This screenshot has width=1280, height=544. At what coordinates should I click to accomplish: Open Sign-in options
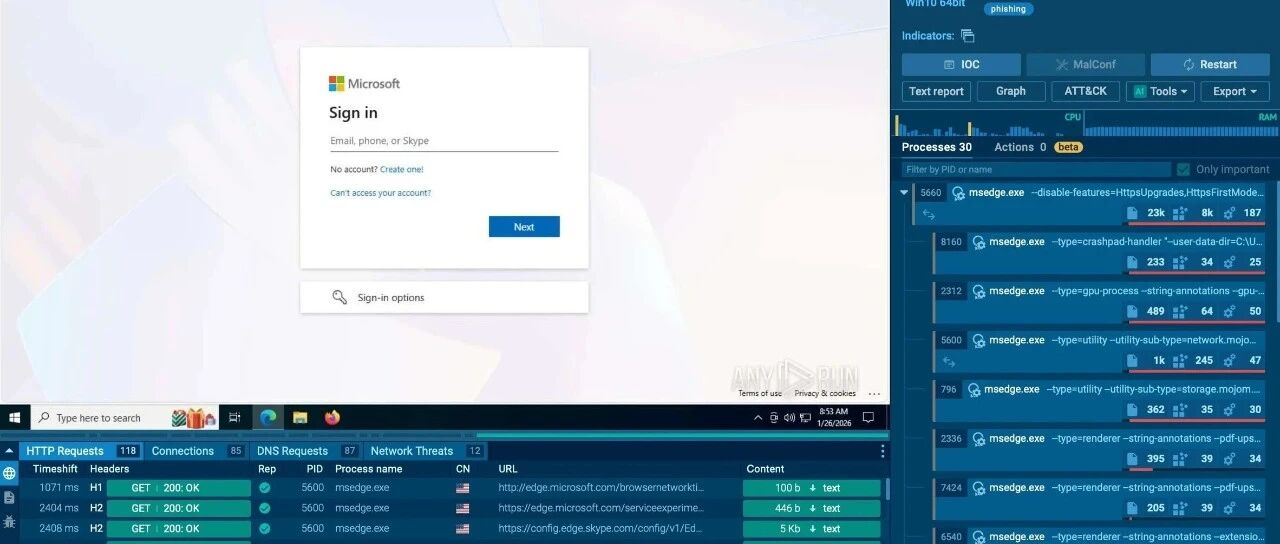[444, 297]
